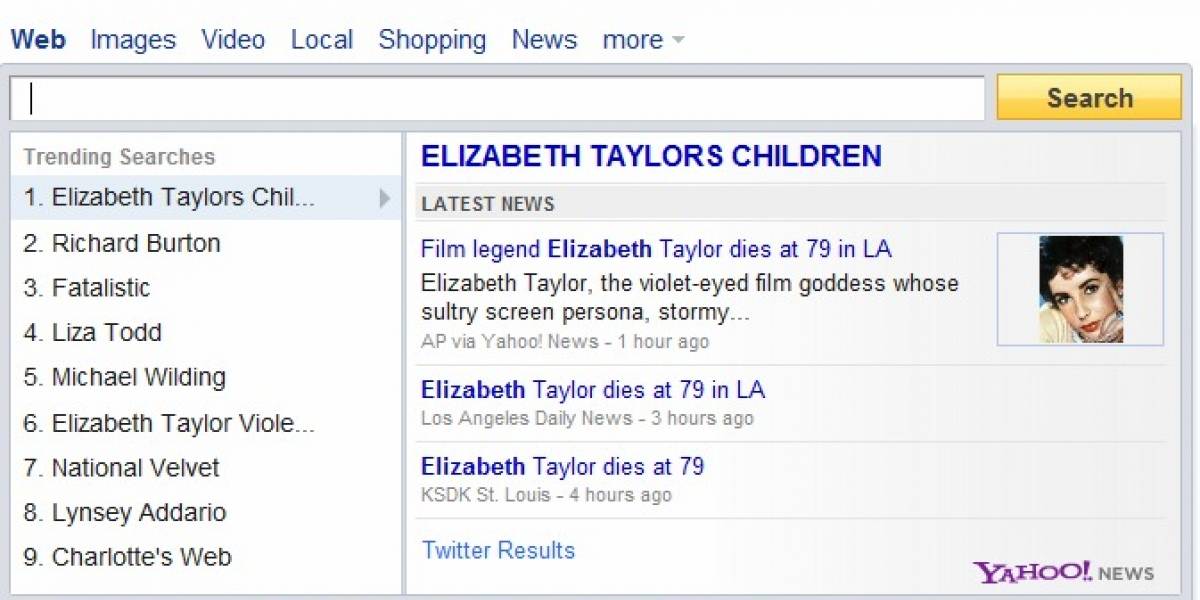1200x600 pixels.
Task: Open the Video search tab
Action: pos(233,40)
